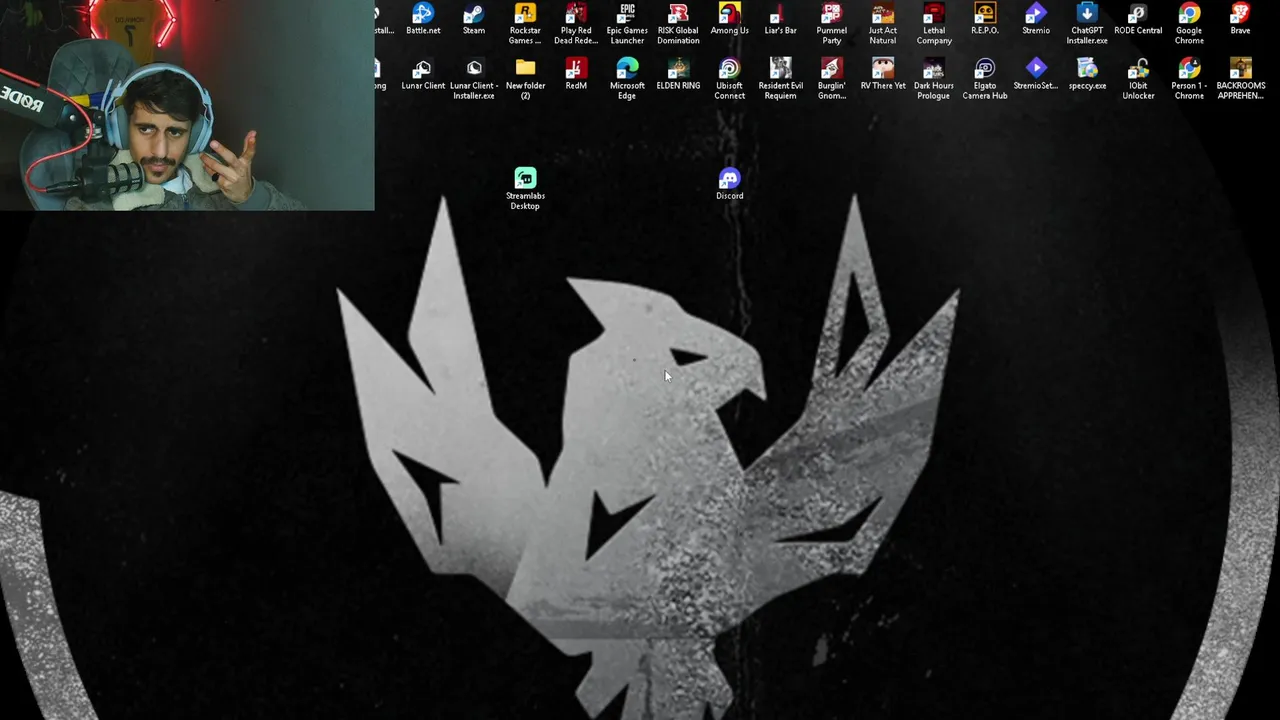Select the RV There Yet icon
This screenshot has height=720, width=1280.
883,74
